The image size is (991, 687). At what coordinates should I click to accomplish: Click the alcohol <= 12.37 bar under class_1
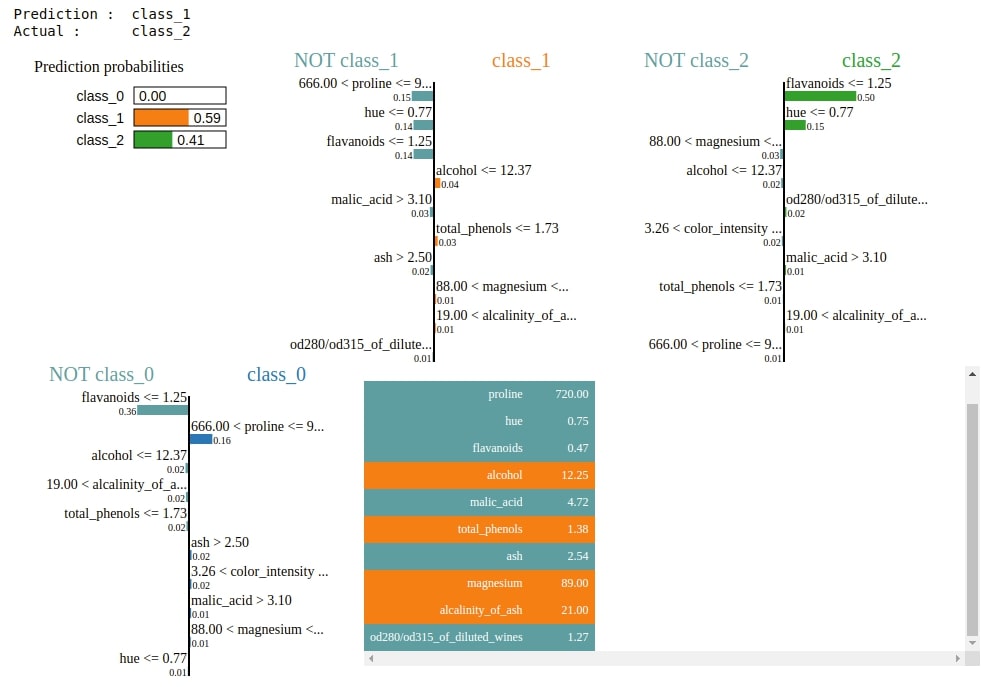click(x=439, y=183)
